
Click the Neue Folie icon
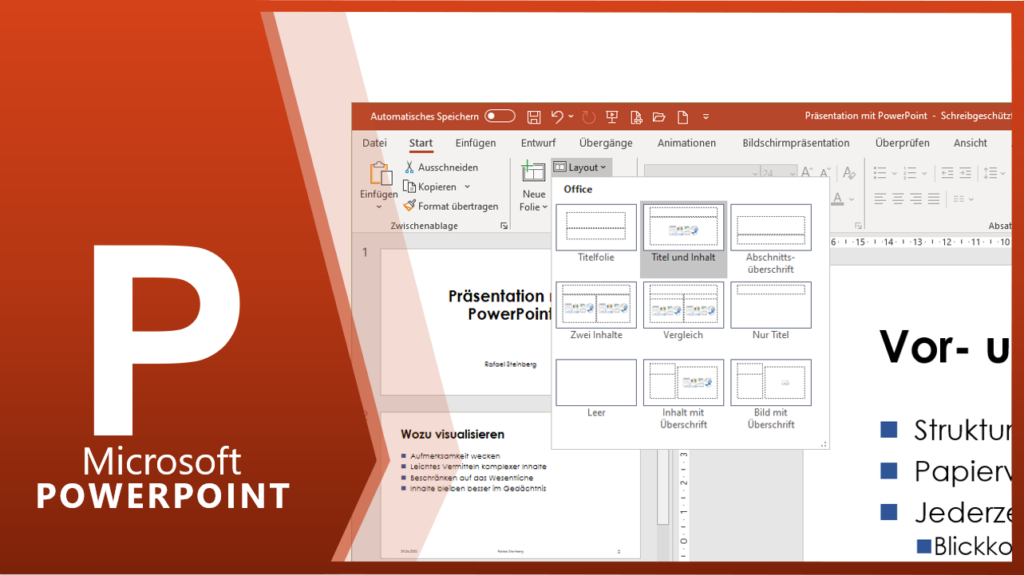(x=533, y=172)
